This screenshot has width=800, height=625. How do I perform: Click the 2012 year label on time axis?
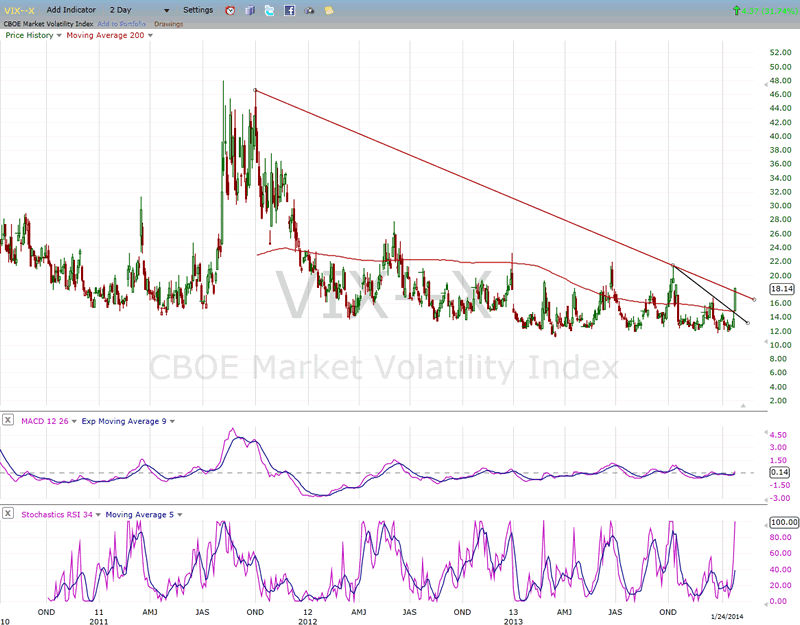308,621
